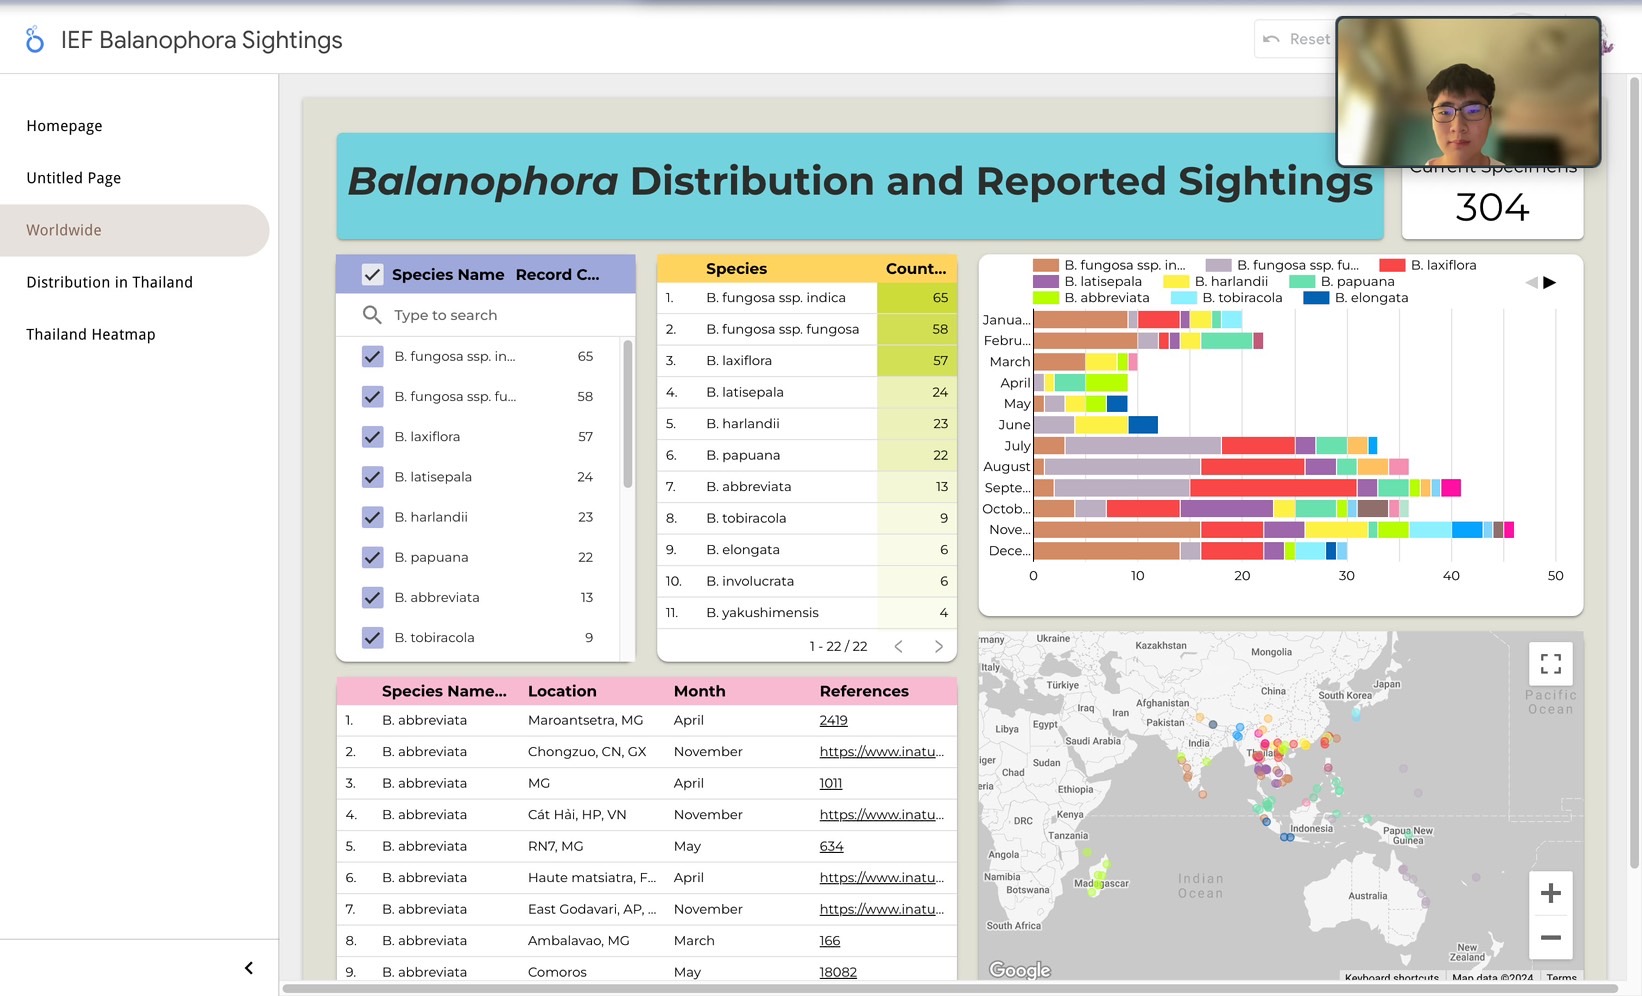Enter fullscreen on the map

tap(1550, 664)
